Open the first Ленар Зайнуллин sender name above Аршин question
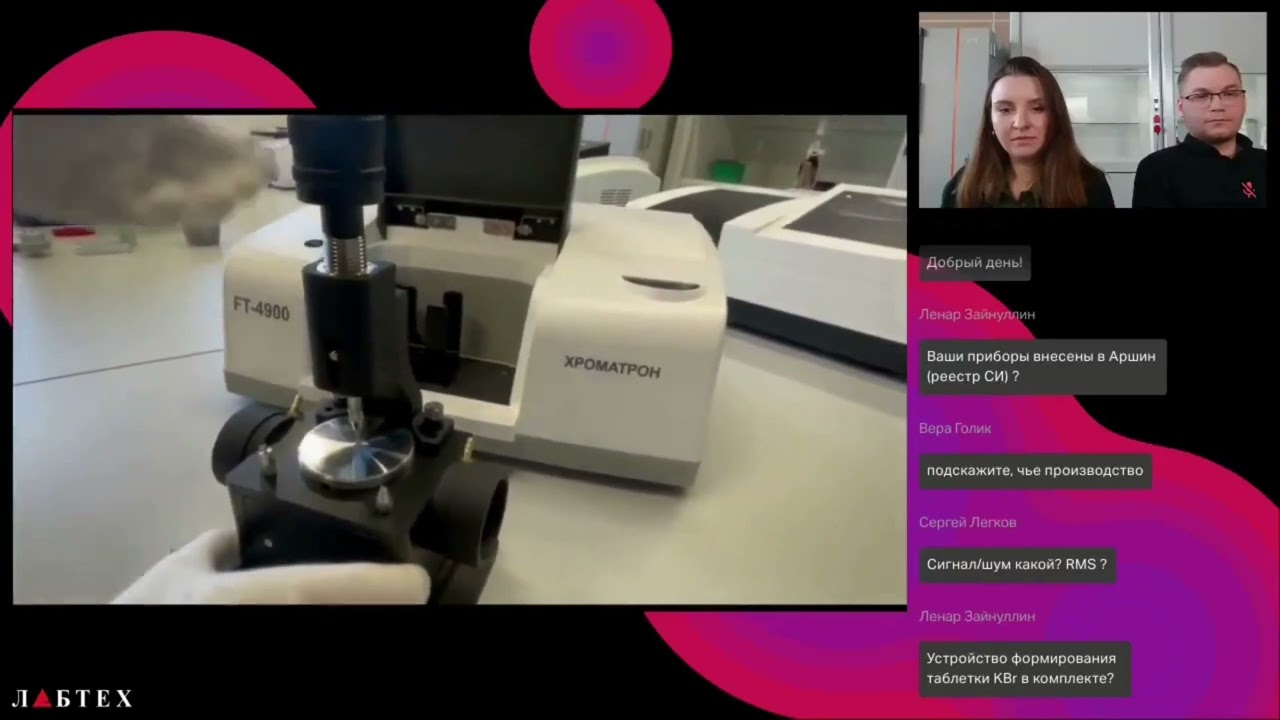 (x=977, y=314)
